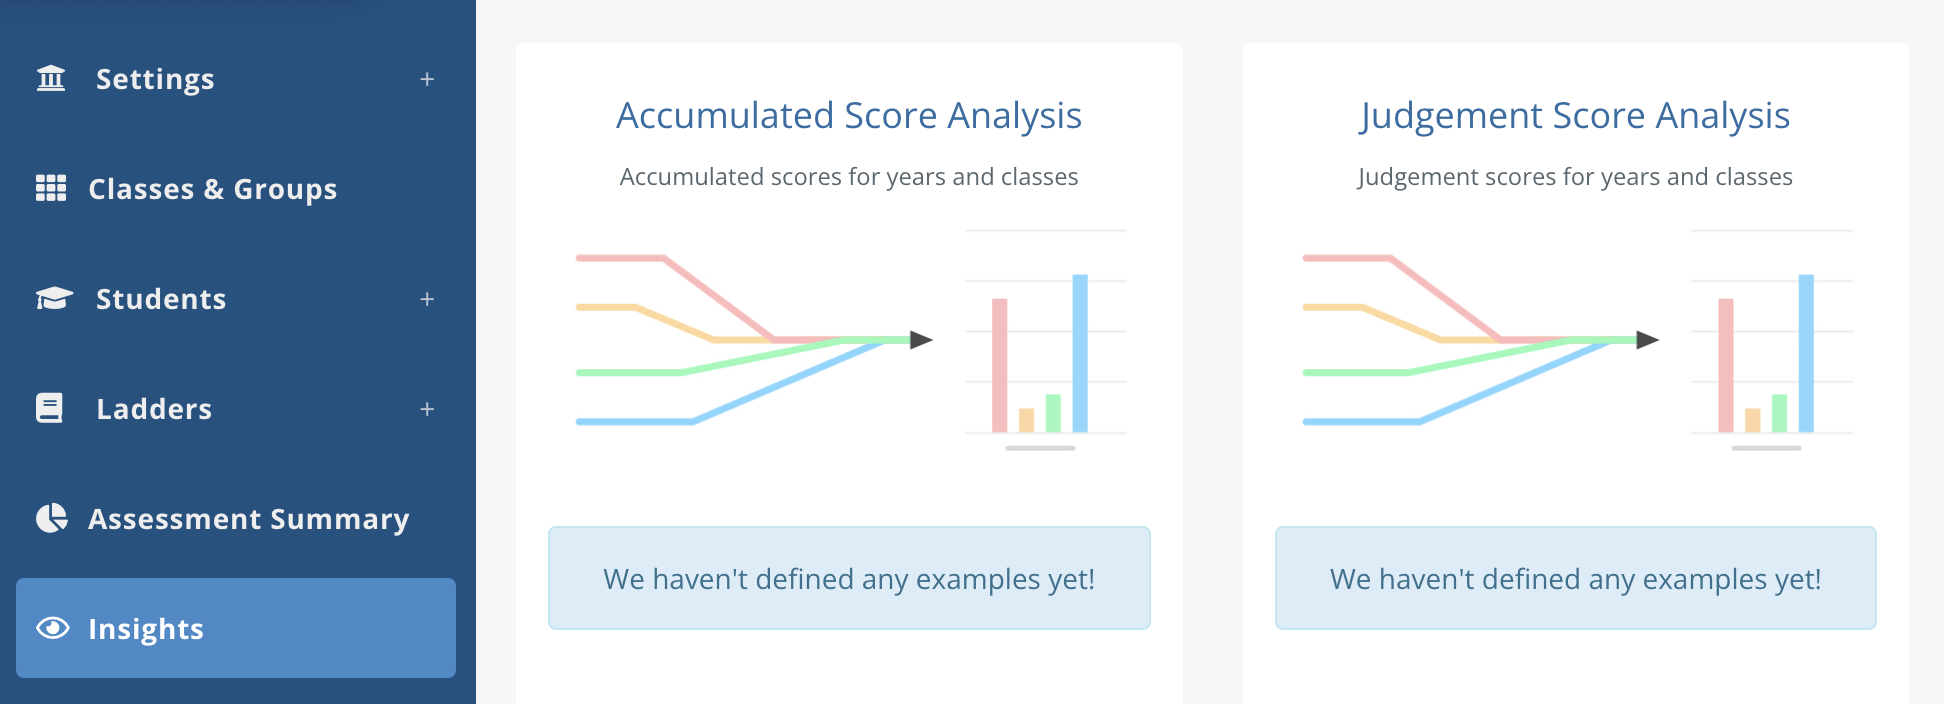Screen dimensions: 1944x704
Task: Open the Classes & Groups menu item
Action: point(236,188)
